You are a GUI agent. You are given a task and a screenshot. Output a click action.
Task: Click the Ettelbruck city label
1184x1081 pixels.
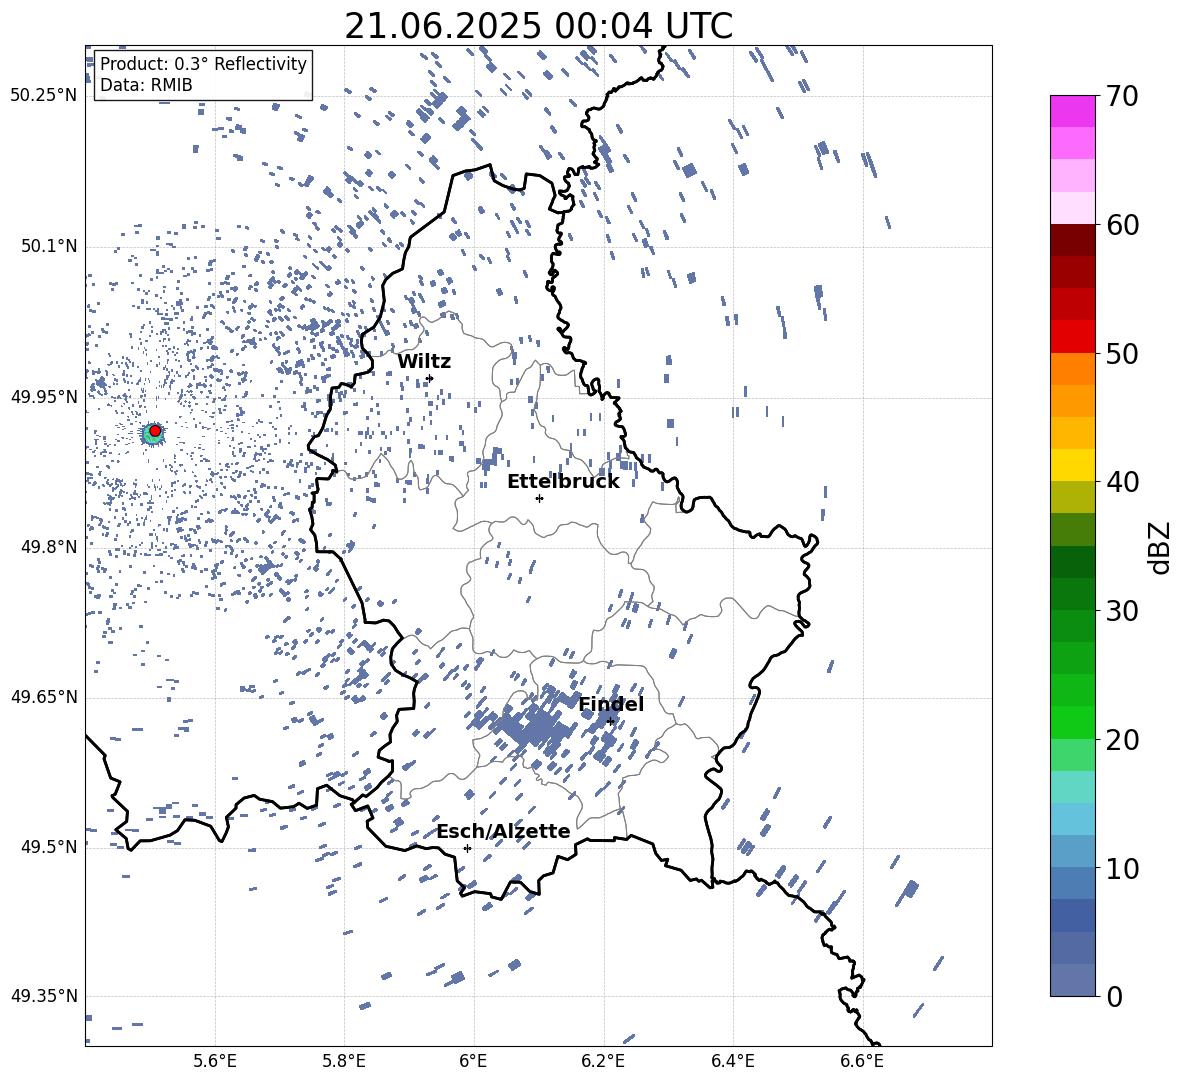click(x=563, y=482)
